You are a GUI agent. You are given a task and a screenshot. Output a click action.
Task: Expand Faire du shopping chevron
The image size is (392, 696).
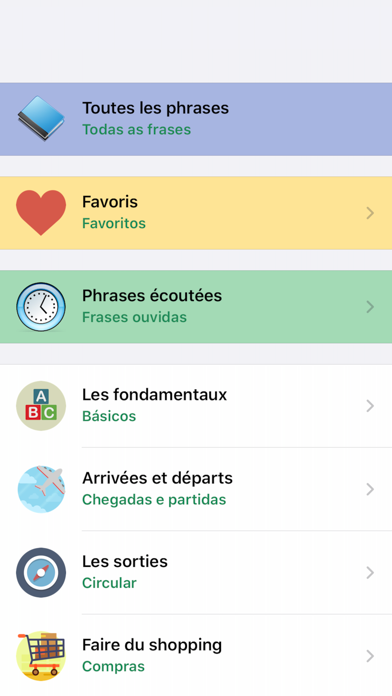pyautogui.click(x=370, y=656)
